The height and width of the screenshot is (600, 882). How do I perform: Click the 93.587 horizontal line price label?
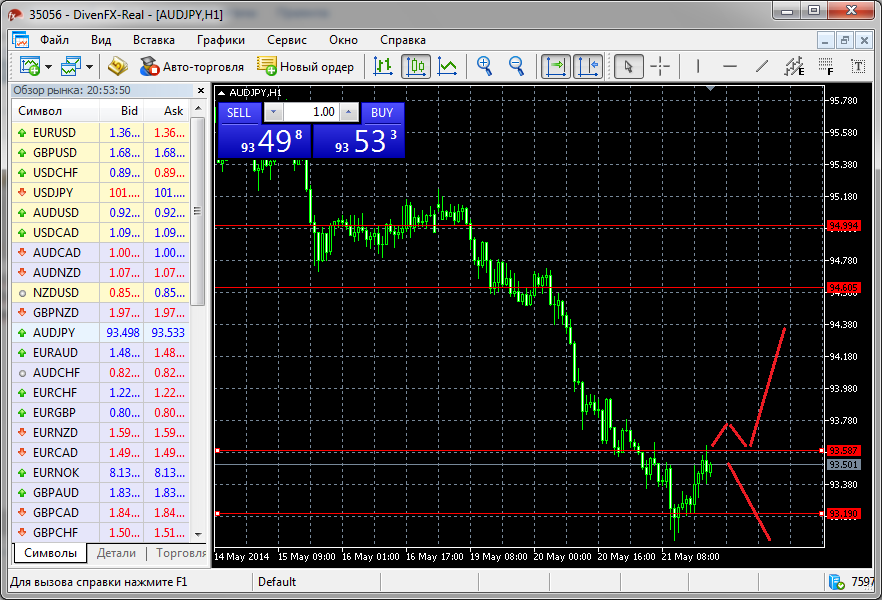pos(843,451)
